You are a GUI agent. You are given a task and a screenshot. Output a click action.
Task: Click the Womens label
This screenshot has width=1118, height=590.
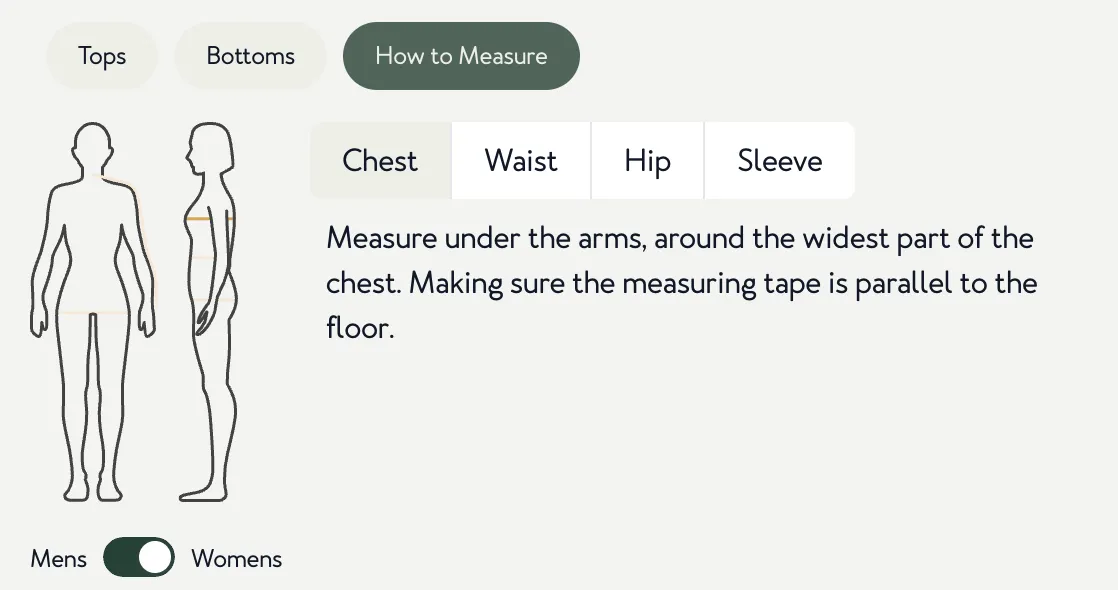(x=237, y=559)
